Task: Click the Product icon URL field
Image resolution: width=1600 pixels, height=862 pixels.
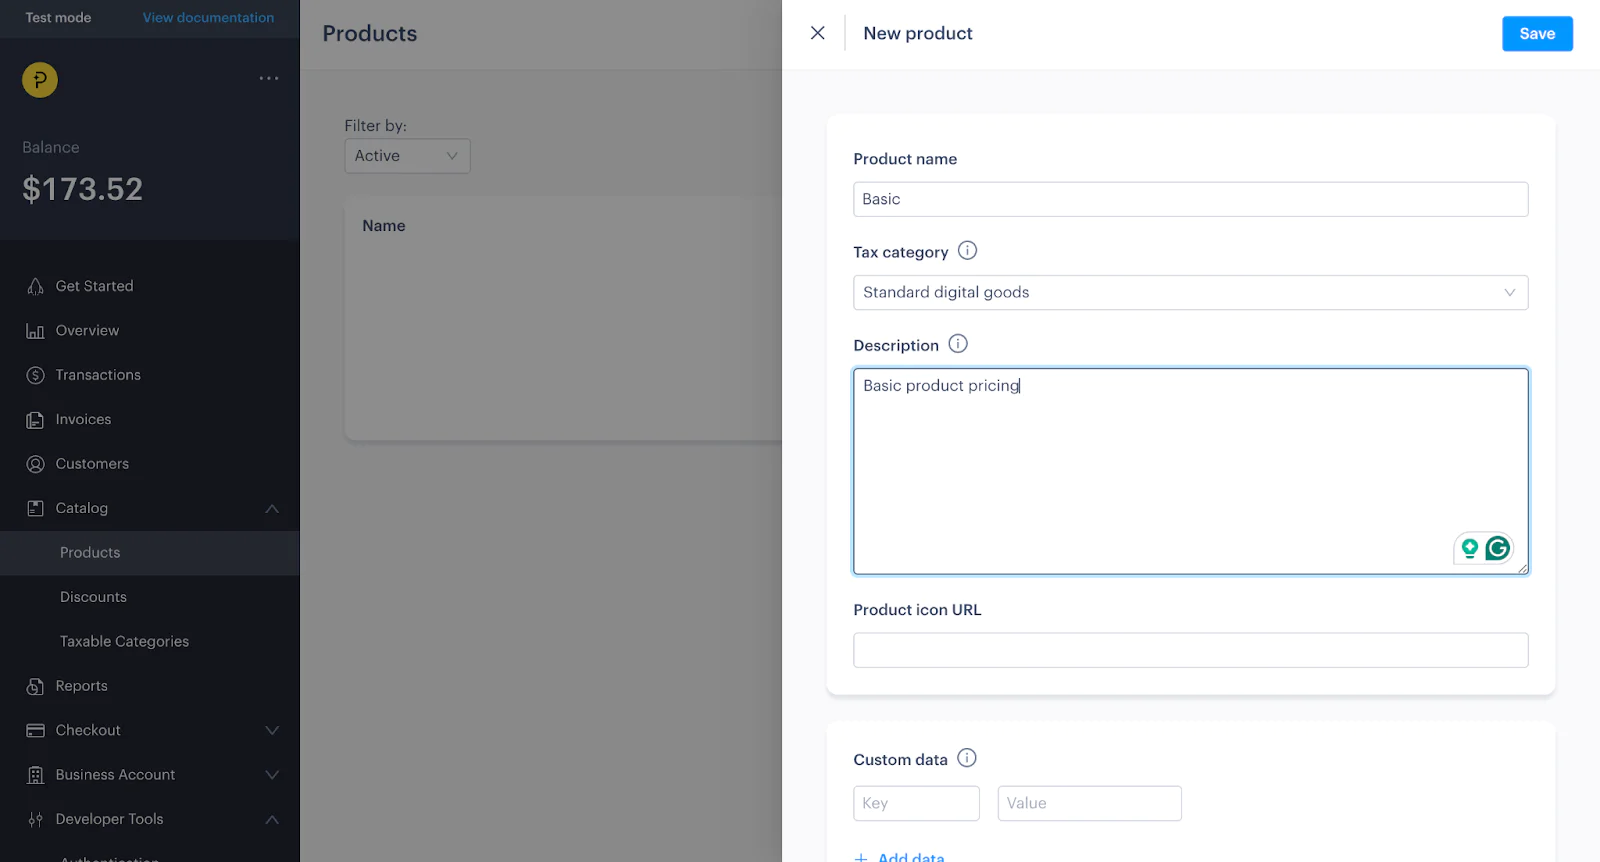Action: point(1190,650)
